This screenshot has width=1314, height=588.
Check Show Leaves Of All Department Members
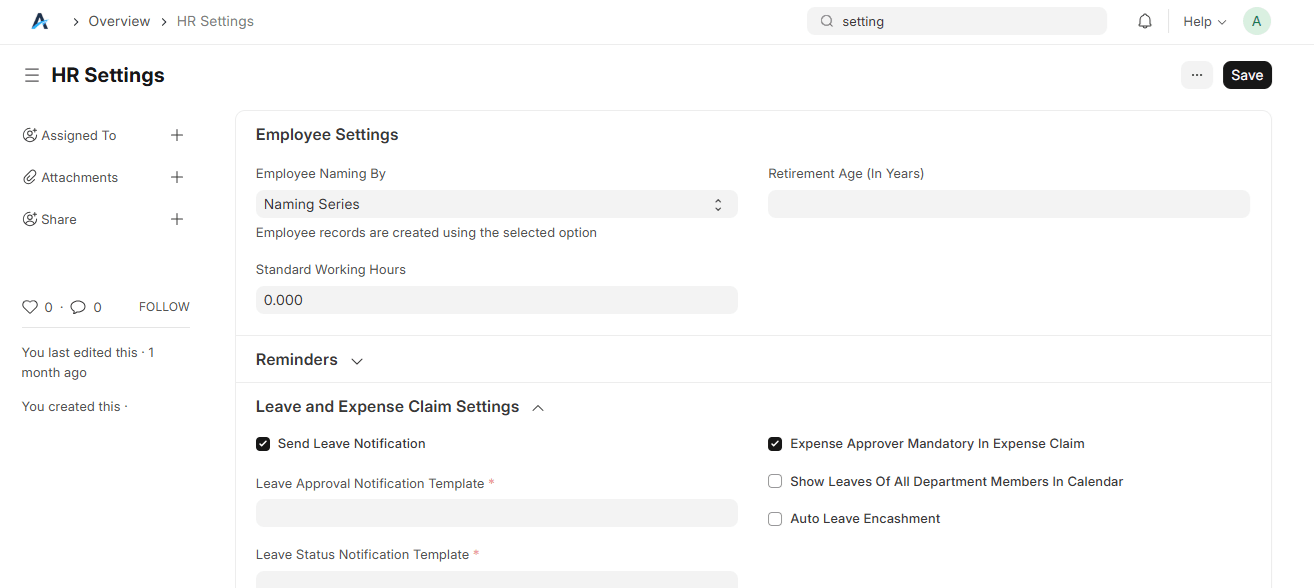point(775,482)
